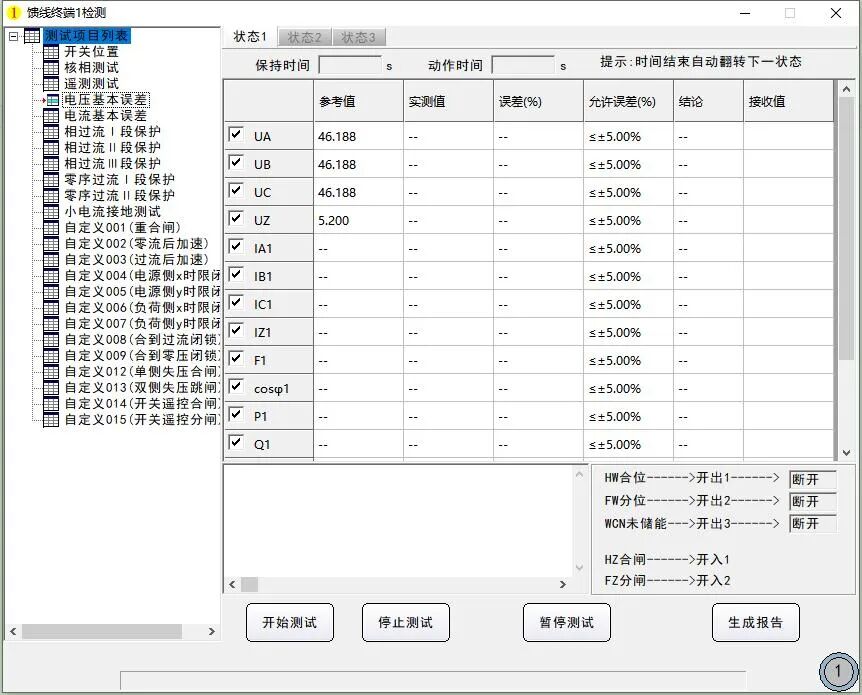Image resolution: width=862 pixels, height=695 pixels.
Task: Select the 电压基本误差 item icon
Action: pyautogui.click(x=51, y=100)
